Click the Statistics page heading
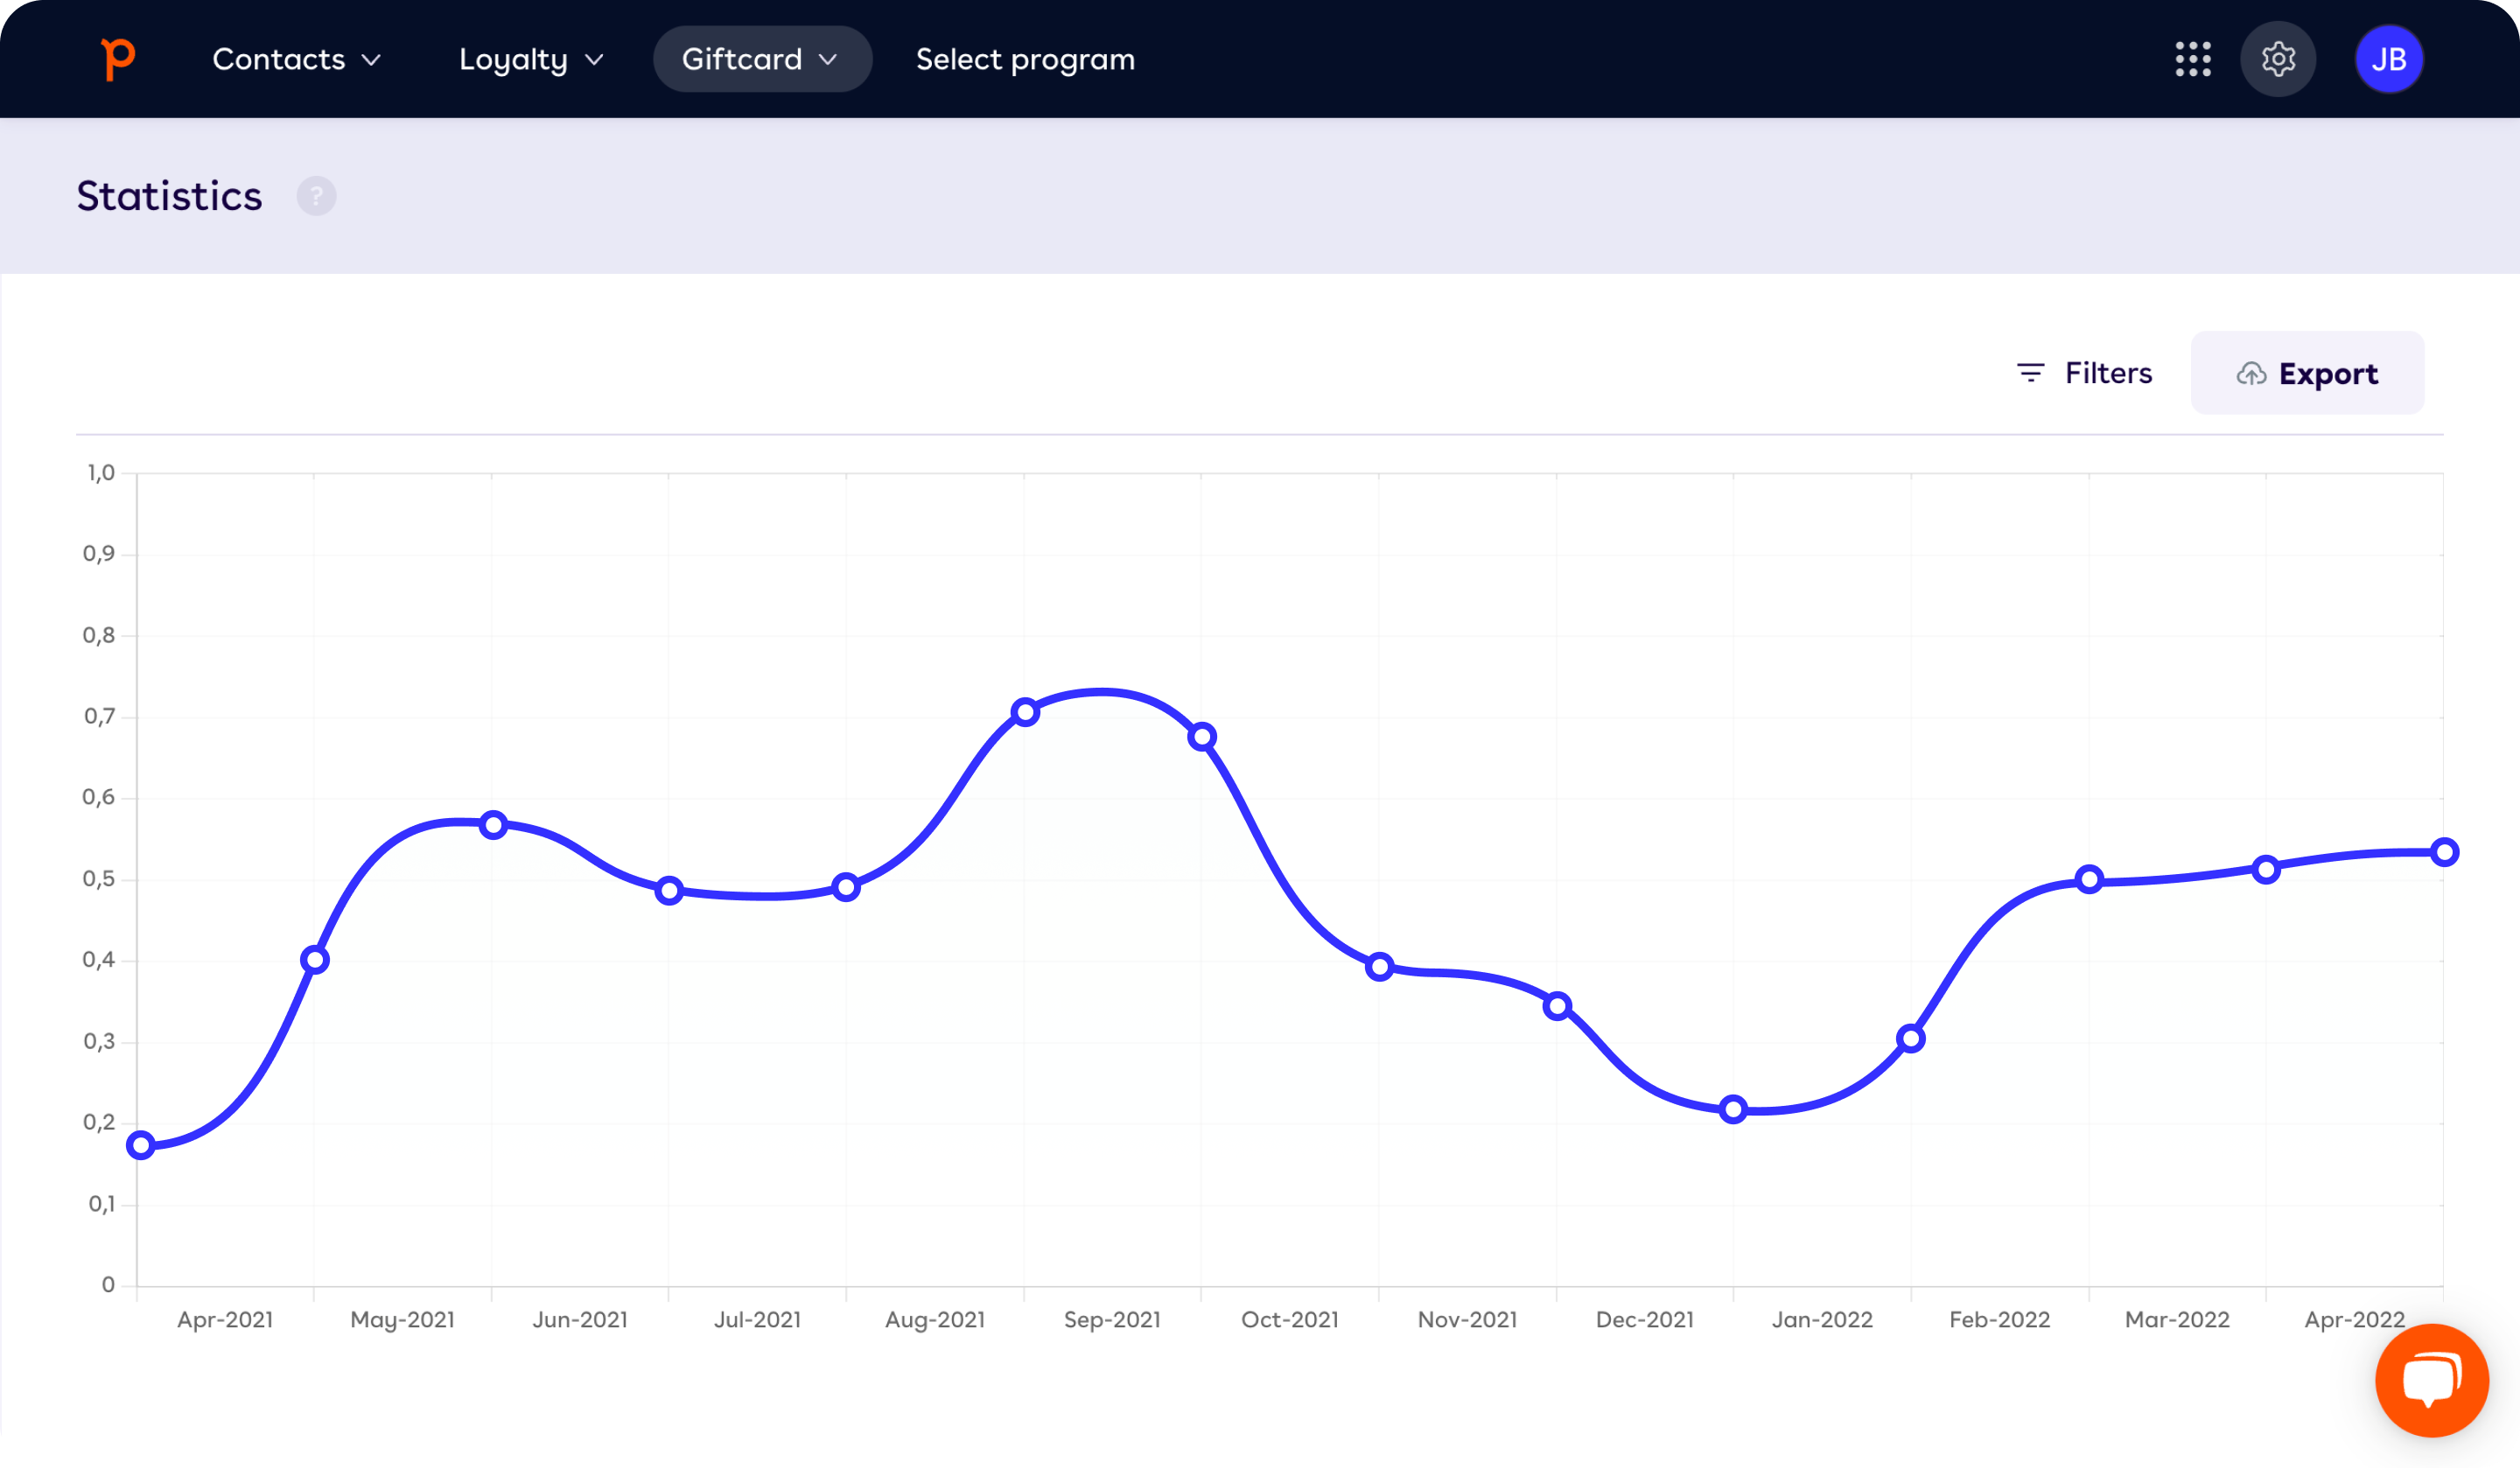The height and width of the screenshot is (1469, 2520). [x=169, y=196]
